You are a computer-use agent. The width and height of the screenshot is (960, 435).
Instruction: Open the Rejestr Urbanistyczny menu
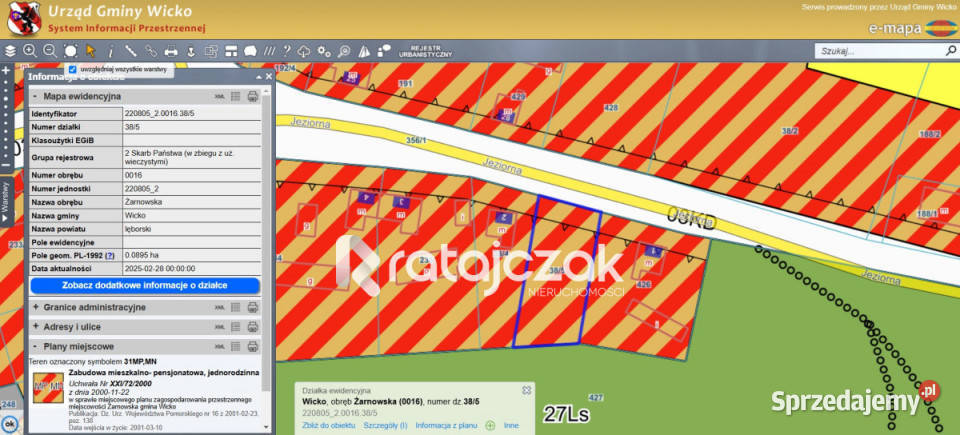[425, 50]
